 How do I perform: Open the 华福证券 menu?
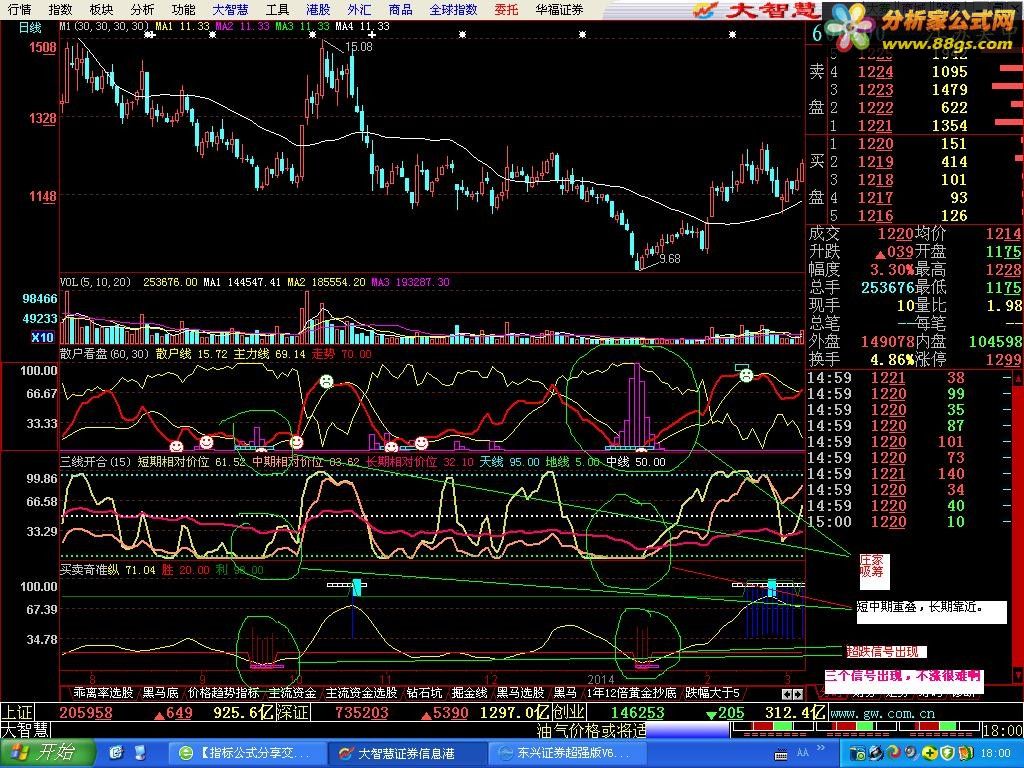[559, 9]
